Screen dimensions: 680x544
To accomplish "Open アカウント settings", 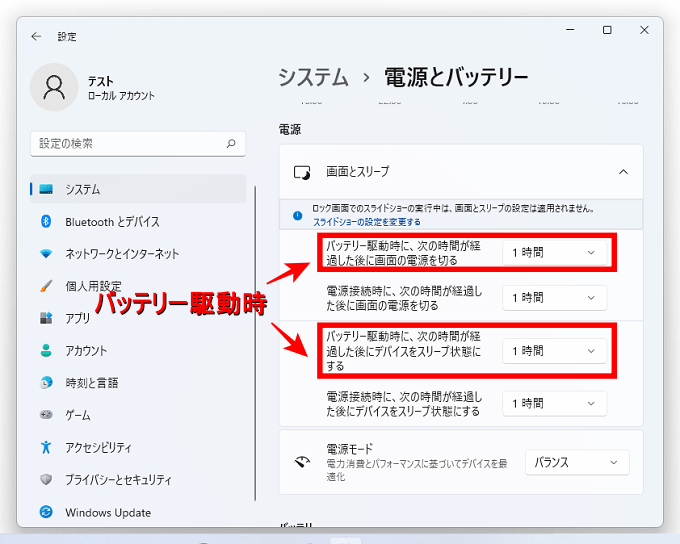I will pyautogui.click(x=138, y=351).
